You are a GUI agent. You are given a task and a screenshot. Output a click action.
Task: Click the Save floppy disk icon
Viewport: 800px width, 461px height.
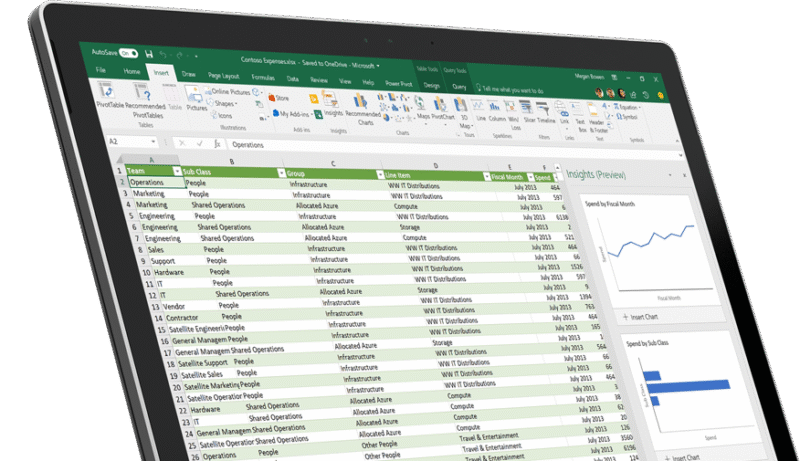click(149, 54)
